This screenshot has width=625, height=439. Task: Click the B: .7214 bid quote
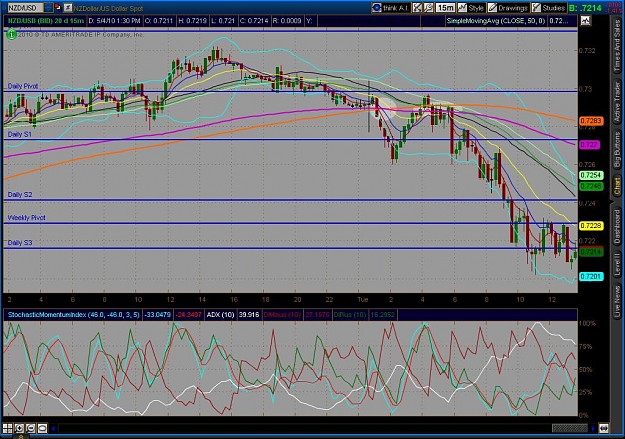[x=585, y=8]
